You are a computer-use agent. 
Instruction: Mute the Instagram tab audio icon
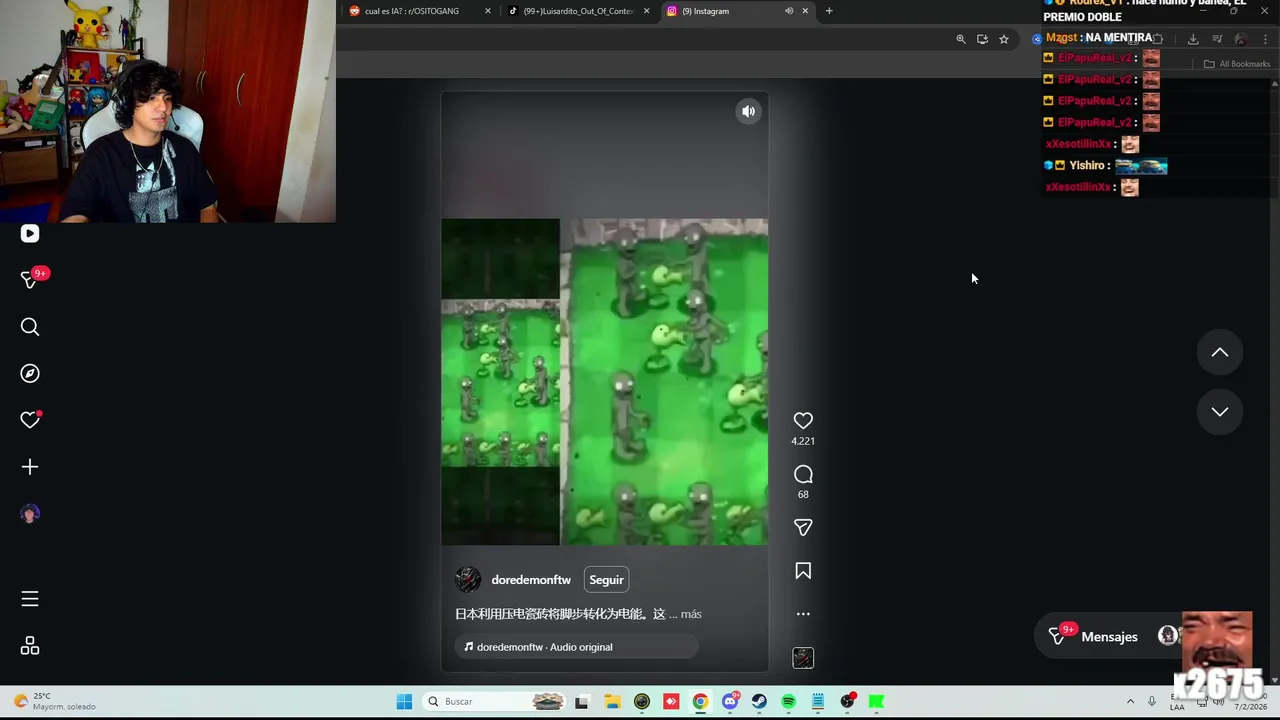tap(789, 11)
